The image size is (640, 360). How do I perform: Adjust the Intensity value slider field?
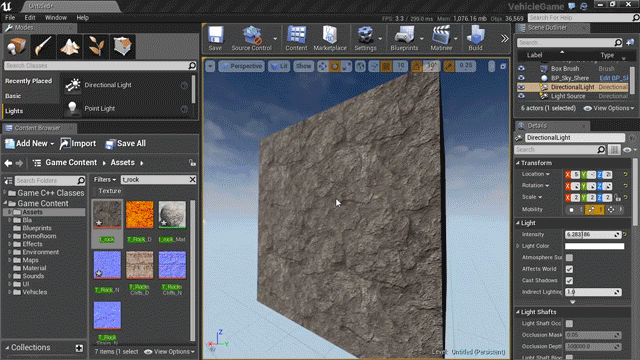(x=593, y=235)
